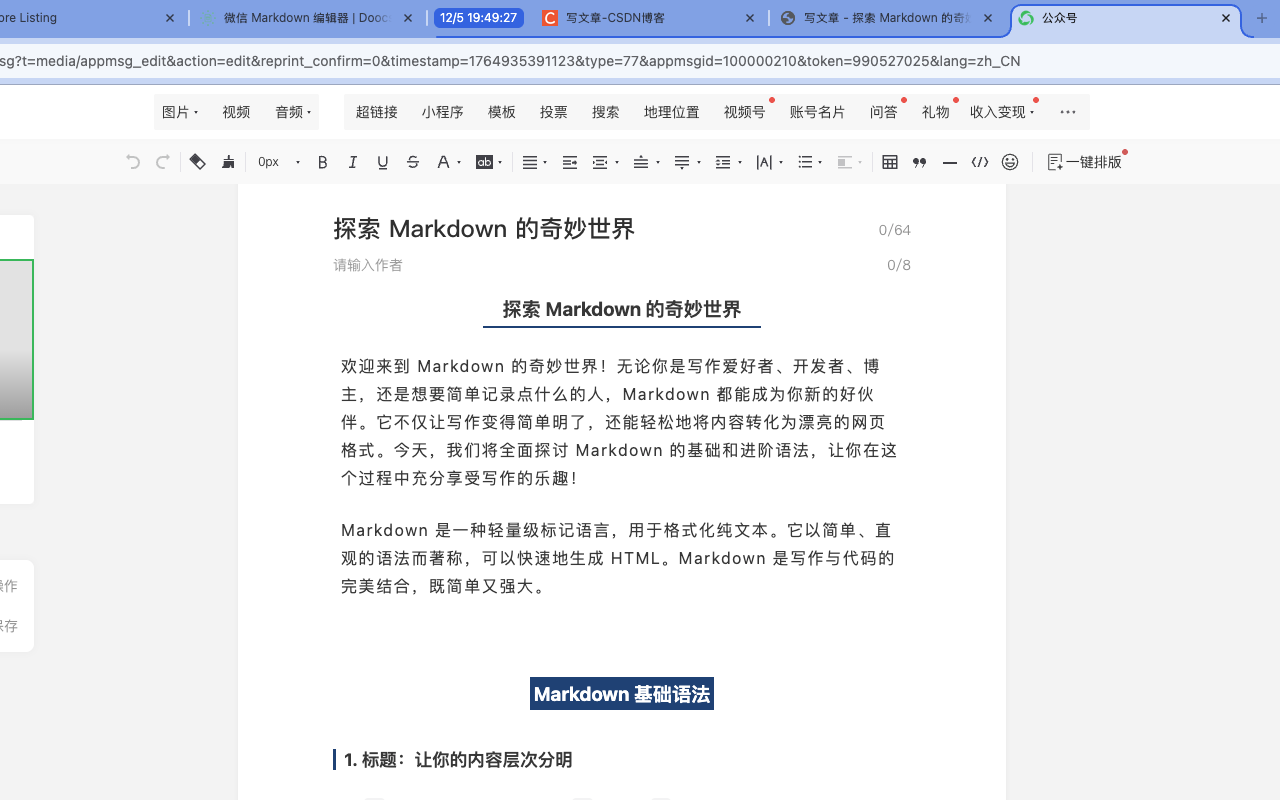
Task: Toggle bold formatting
Action: [322, 161]
